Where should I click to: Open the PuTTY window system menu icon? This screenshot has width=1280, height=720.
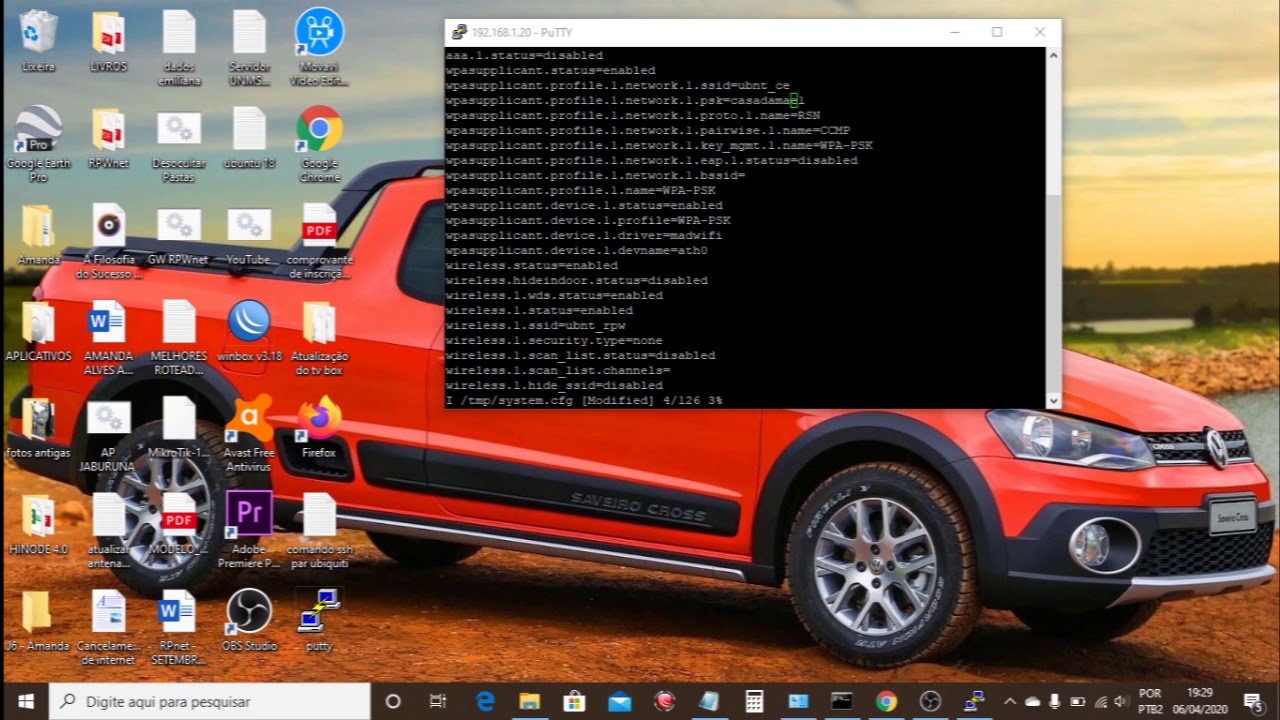458,32
